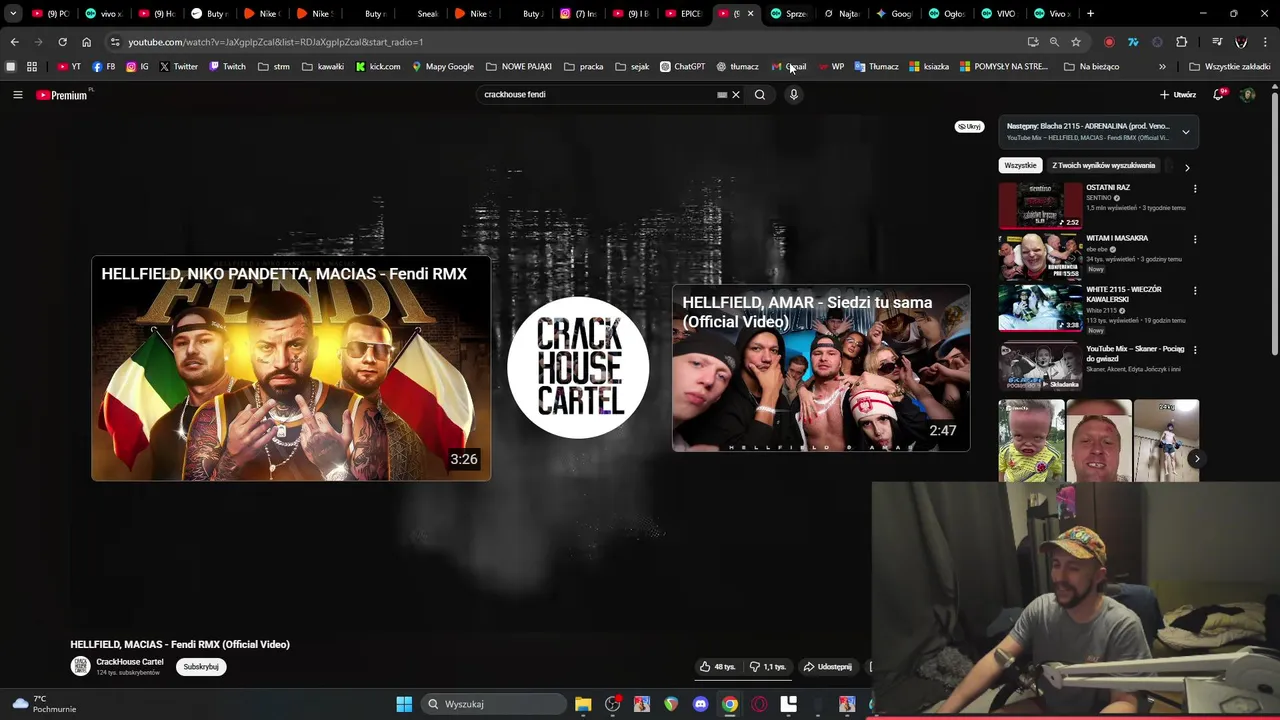1280x720 pixels.
Task: Start voice search with microphone icon
Action: 794,95
